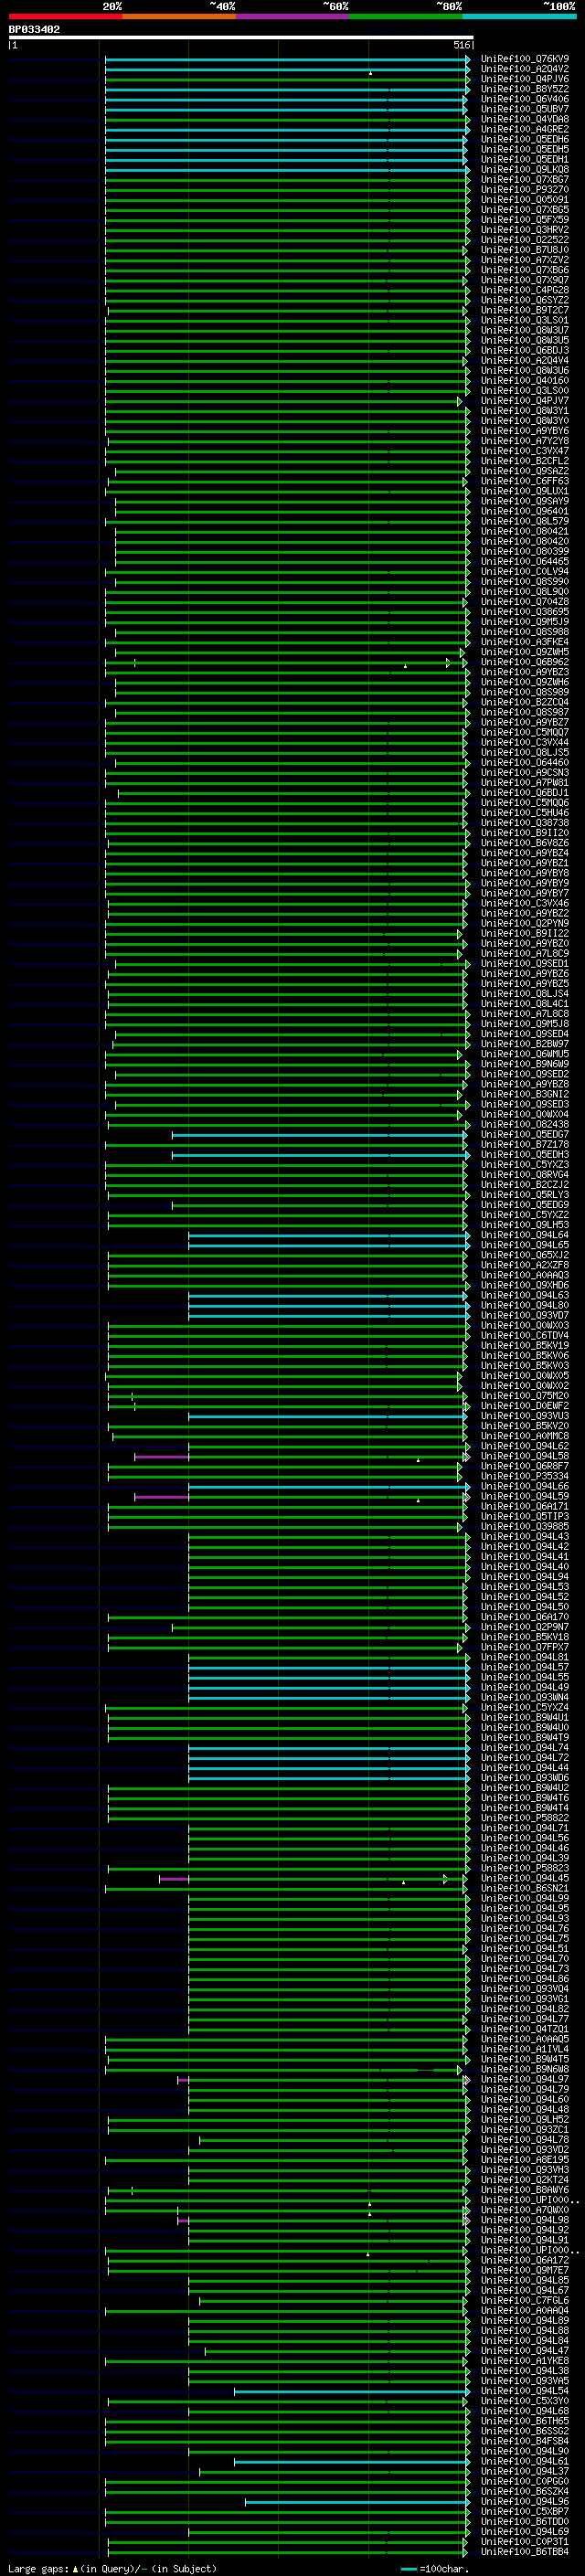585x2576 pixels.
Task: Click the UniRef100_P93270 label
Action: [524, 189]
